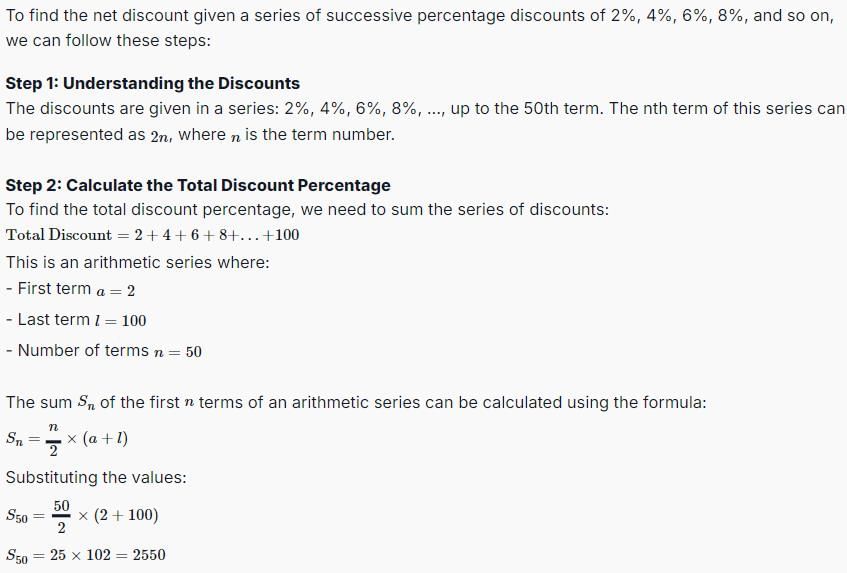
Task: Click the phrase 'we can follow these steps:'
Action: click(x=108, y=41)
